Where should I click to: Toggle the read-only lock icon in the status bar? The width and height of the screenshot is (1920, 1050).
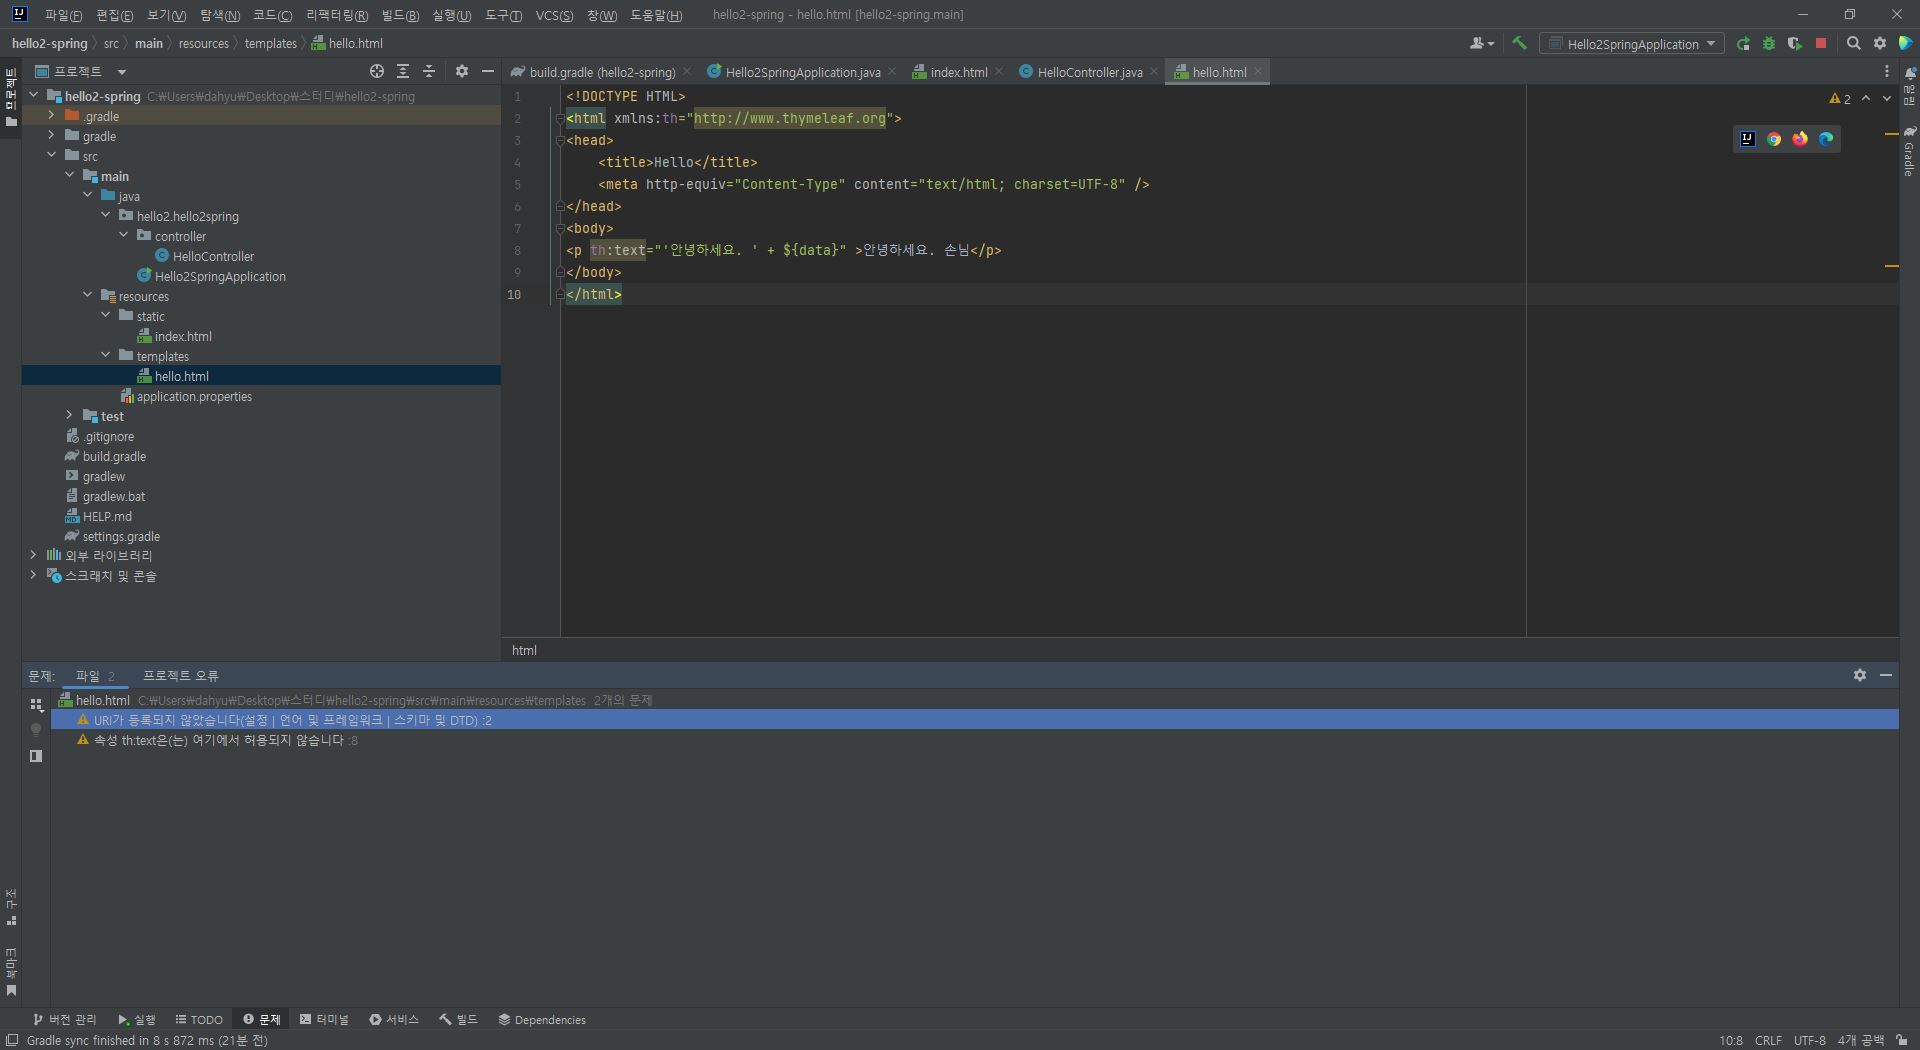(x=1901, y=1040)
